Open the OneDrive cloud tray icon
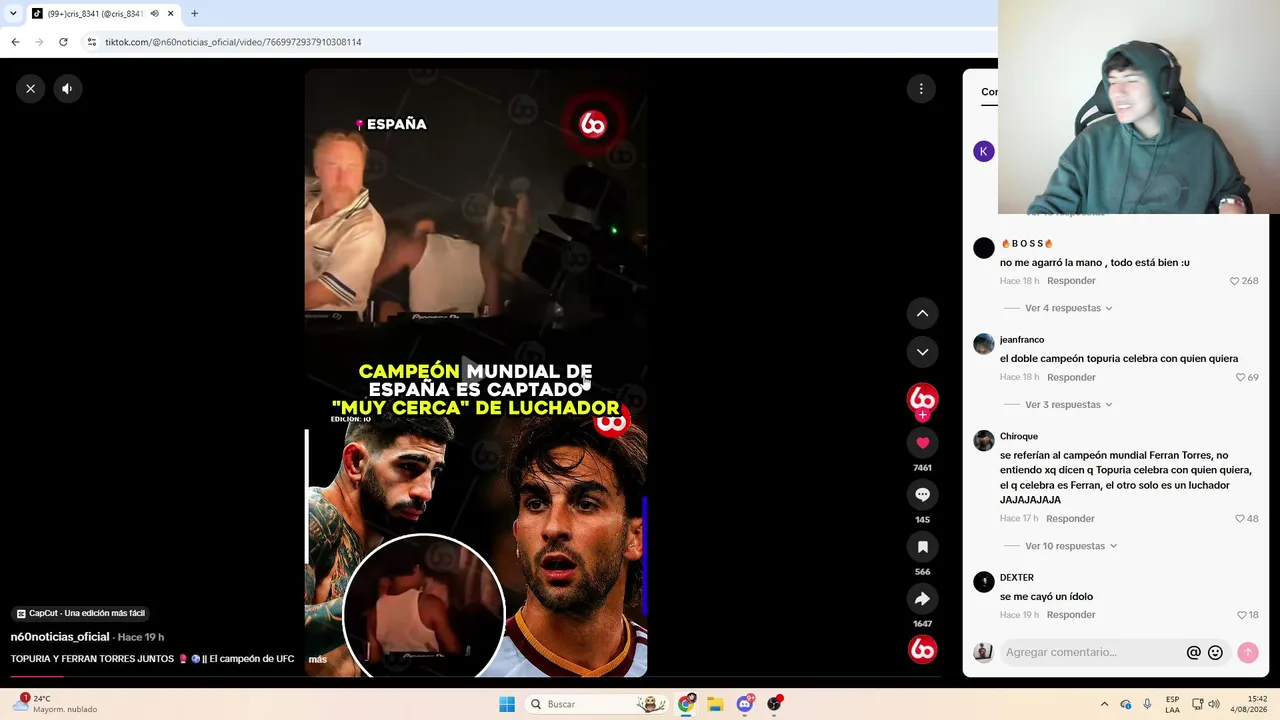The width and height of the screenshot is (1280, 720). 1126,704
